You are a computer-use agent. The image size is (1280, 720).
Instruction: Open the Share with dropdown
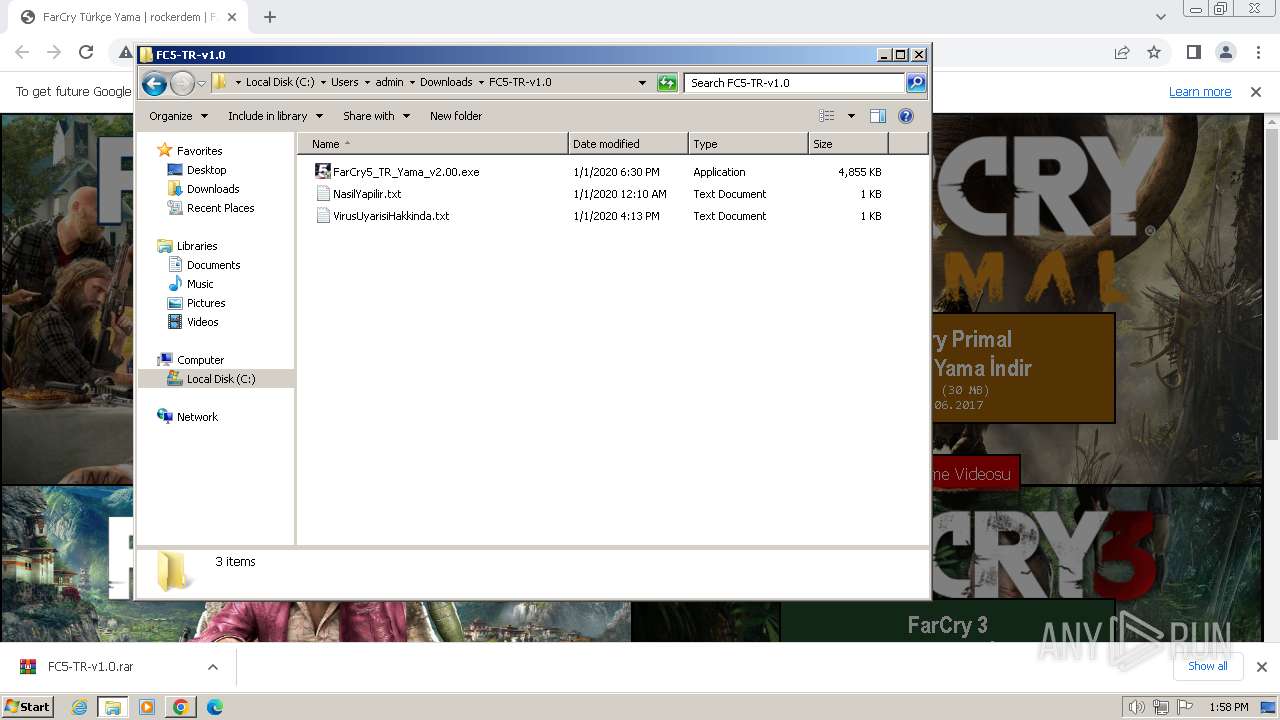pyautogui.click(x=376, y=116)
